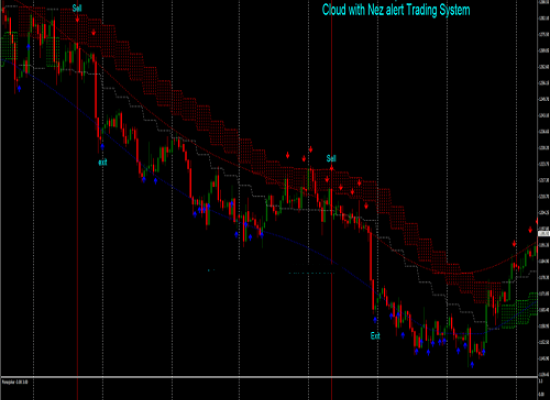The height and width of the screenshot is (400, 550).
Task: Click the green cloud block at the right side
Action: pos(519,310)
